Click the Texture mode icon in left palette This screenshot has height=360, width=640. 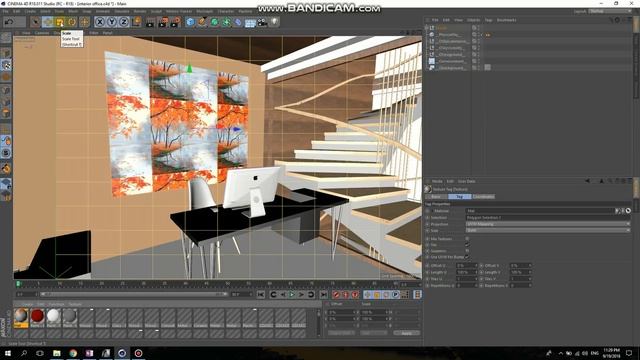6,65
